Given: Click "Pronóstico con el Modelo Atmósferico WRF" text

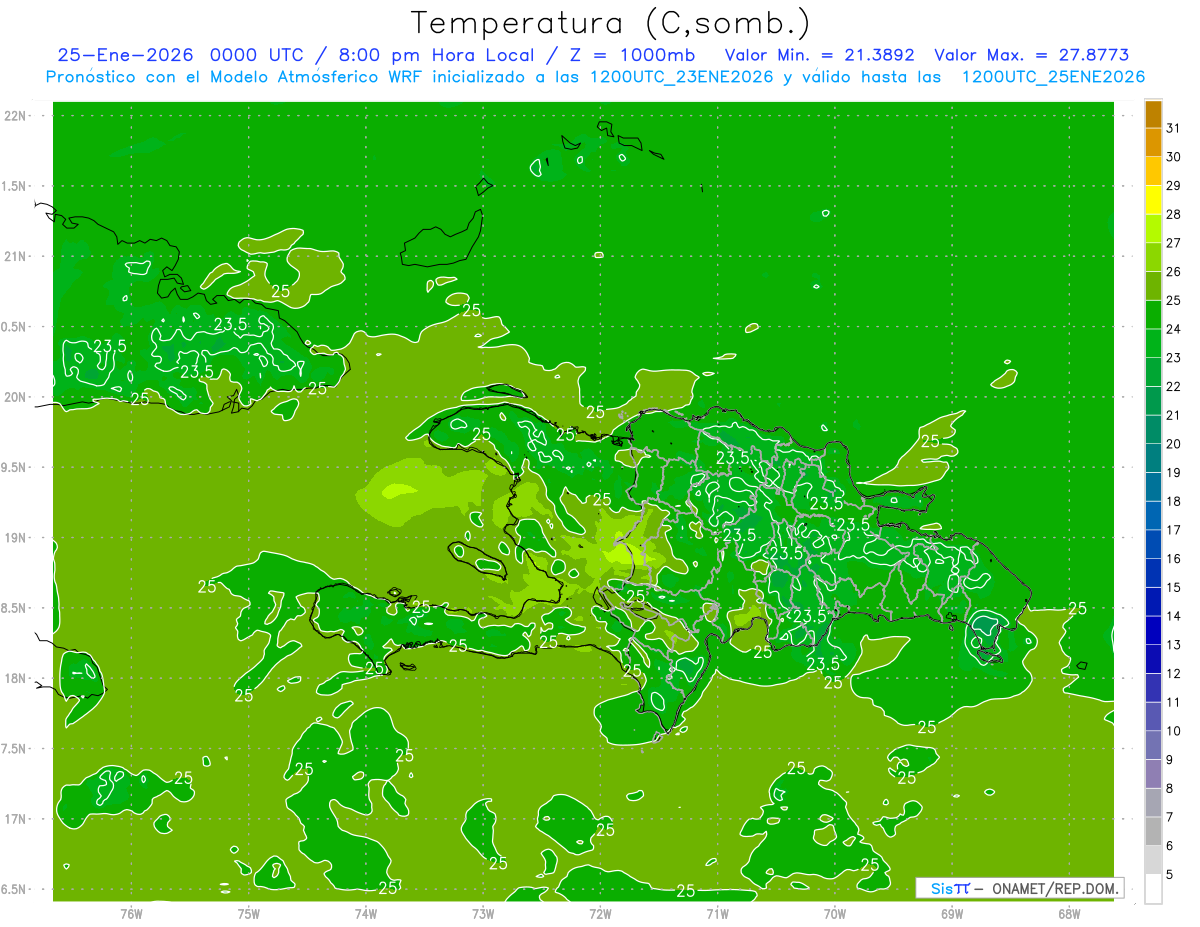Looking at the screenshot, I should tap(234, 77).
